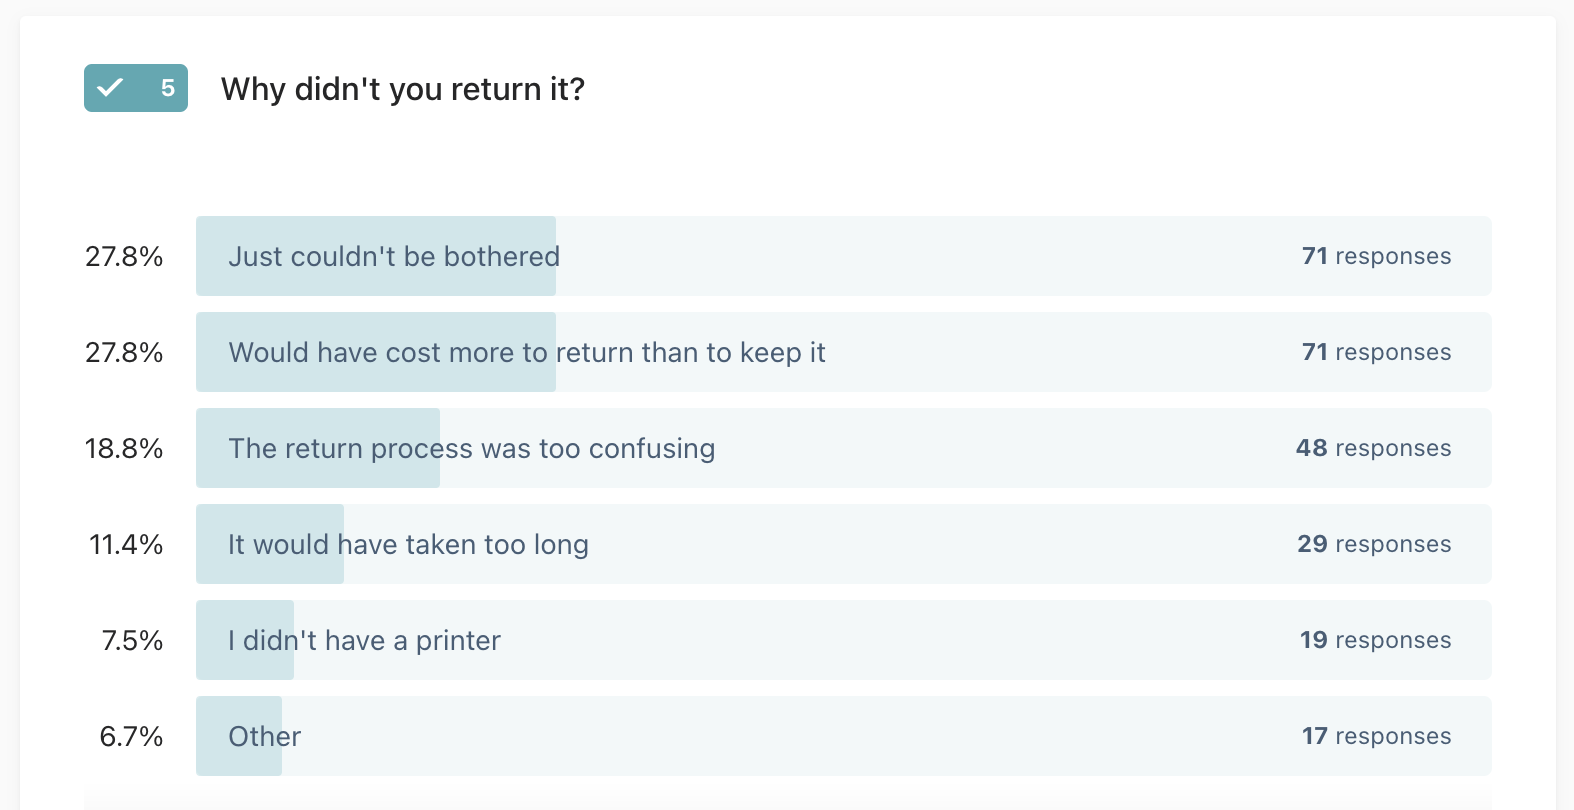View the 19 responses link

pyautogui.click(x=1375, y=640)
